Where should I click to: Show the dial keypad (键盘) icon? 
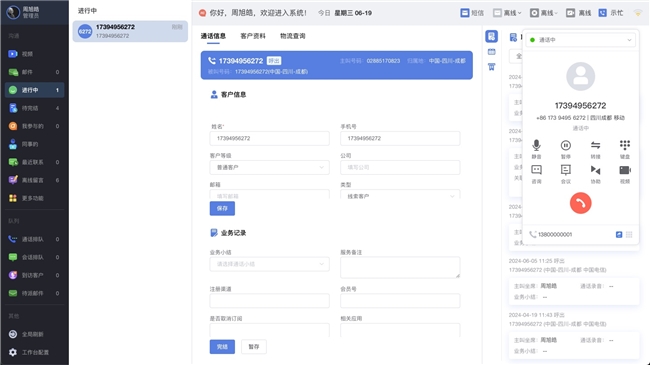pos(625,145)
